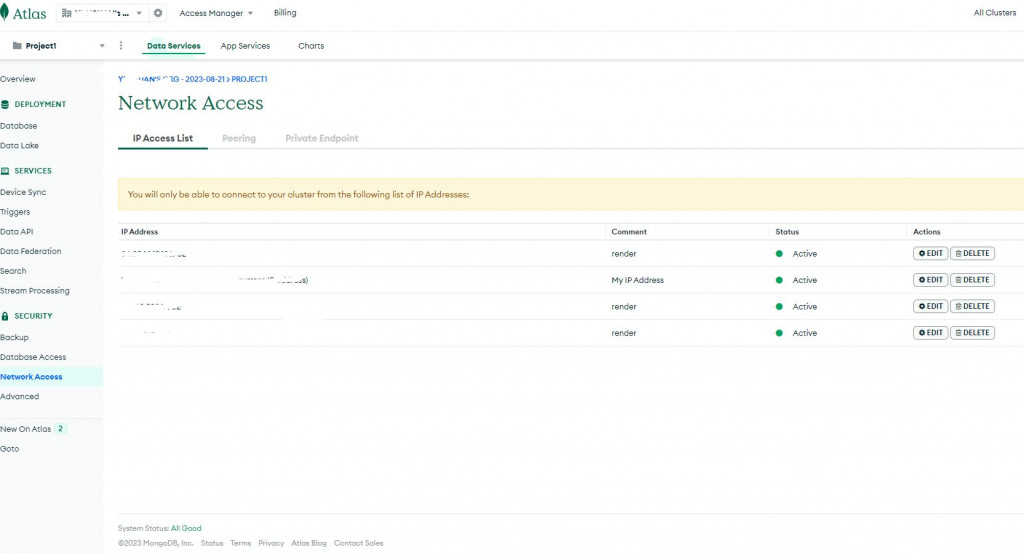1024x553 pixels.
Task: Open organization settings gear icon
Action: [x=158, y=13]
